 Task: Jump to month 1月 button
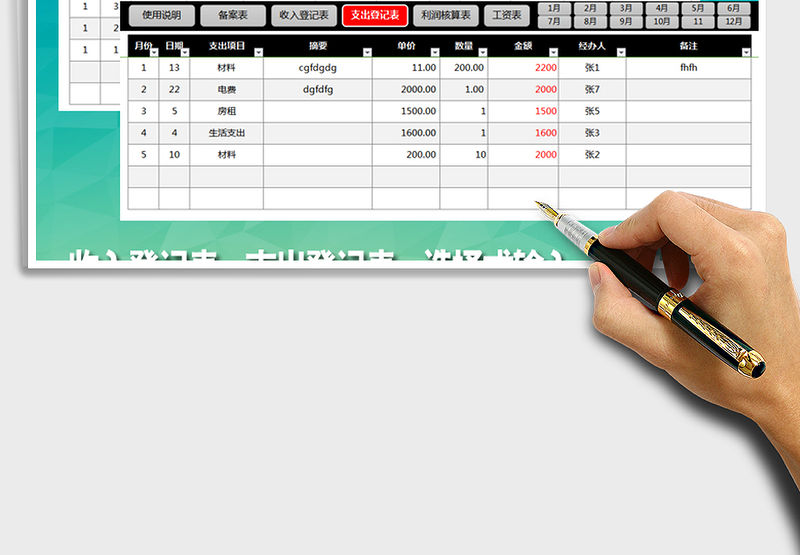click(554, 8)
